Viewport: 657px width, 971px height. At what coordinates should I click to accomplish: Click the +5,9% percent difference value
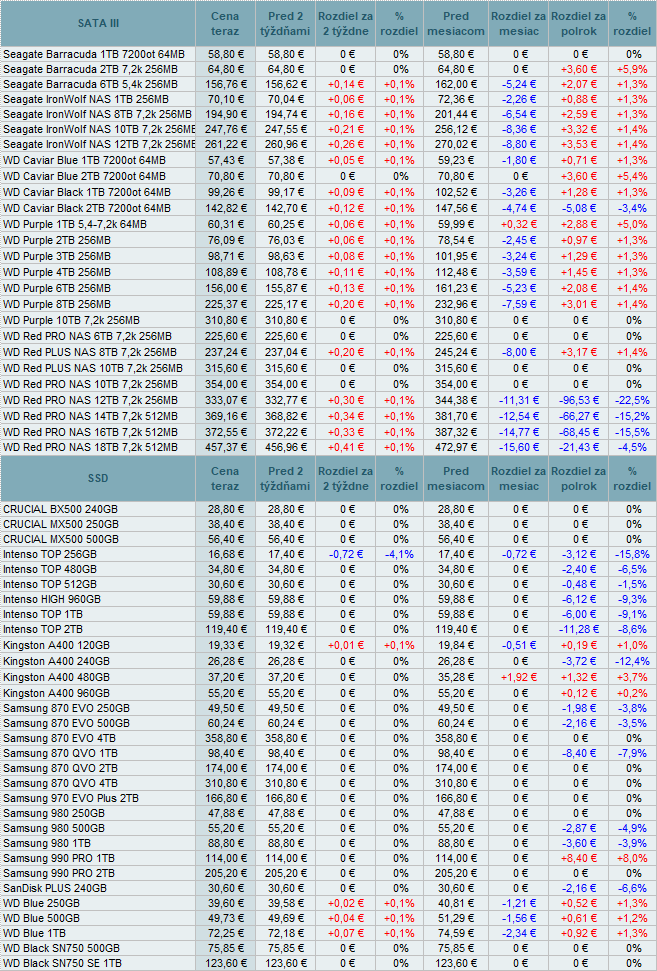(632, 69)
